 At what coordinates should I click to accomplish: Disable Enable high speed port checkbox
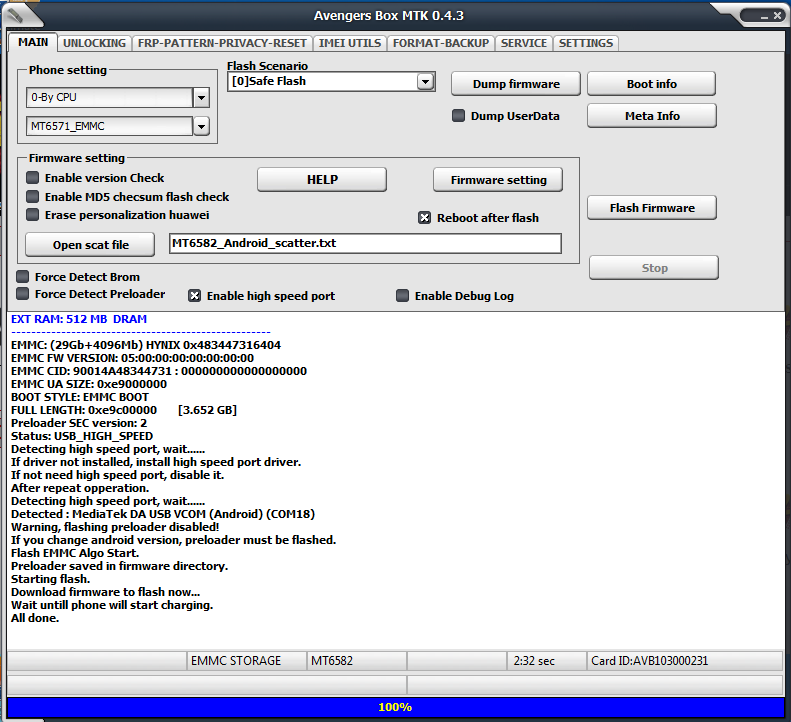coord(194,296)
